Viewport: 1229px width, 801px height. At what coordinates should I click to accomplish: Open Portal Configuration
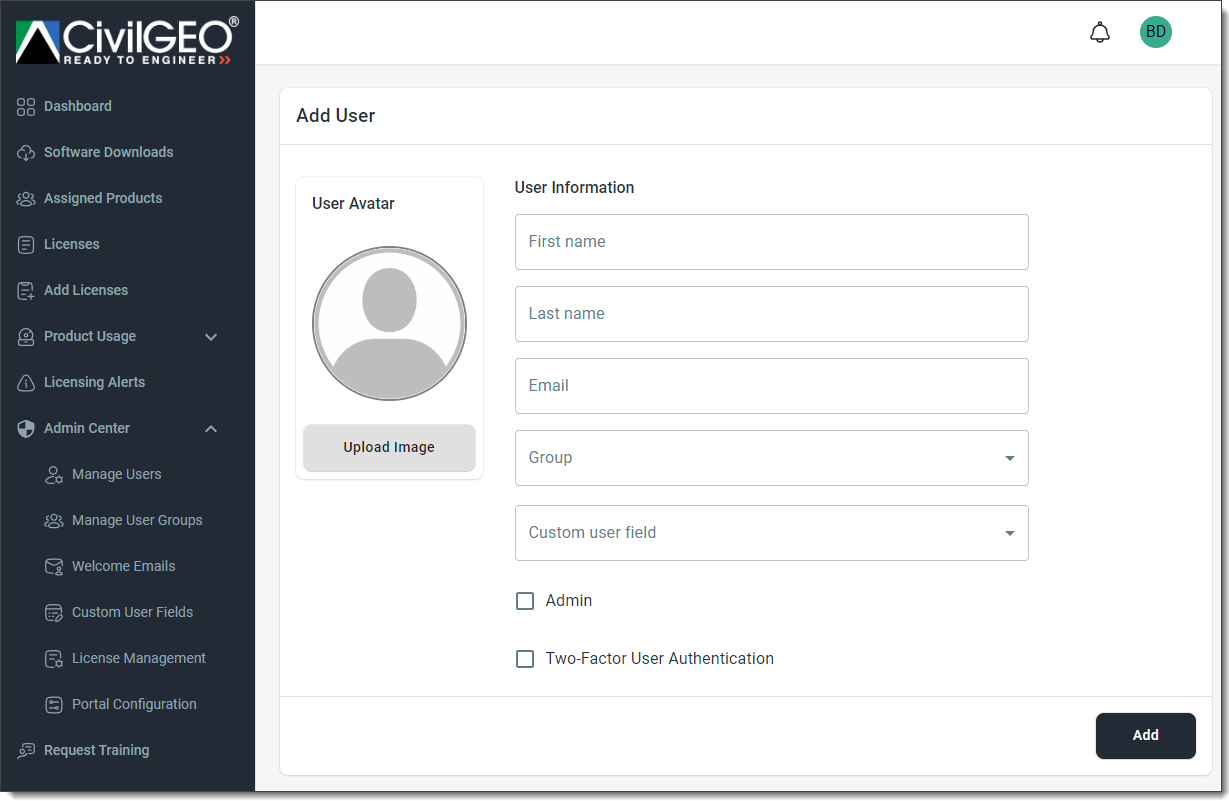click(x=134, y=704)
